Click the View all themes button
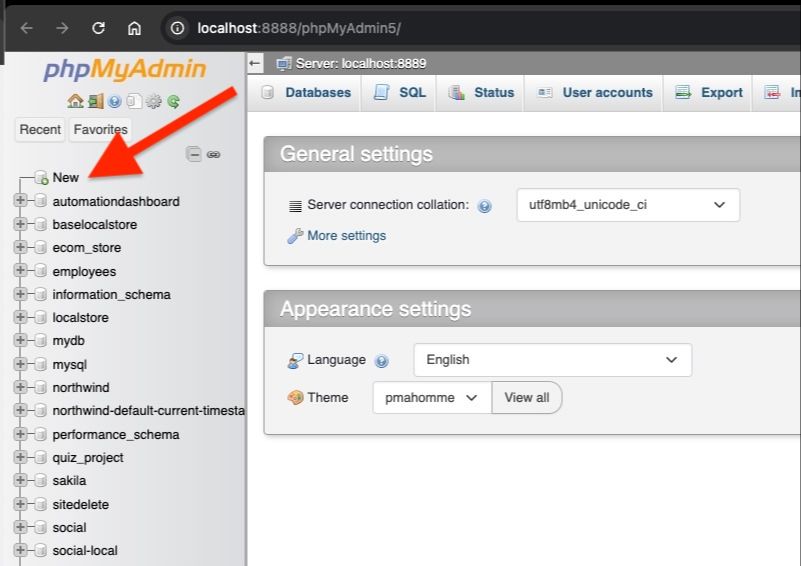Viewport: 801px width, 566px height. 527,397
